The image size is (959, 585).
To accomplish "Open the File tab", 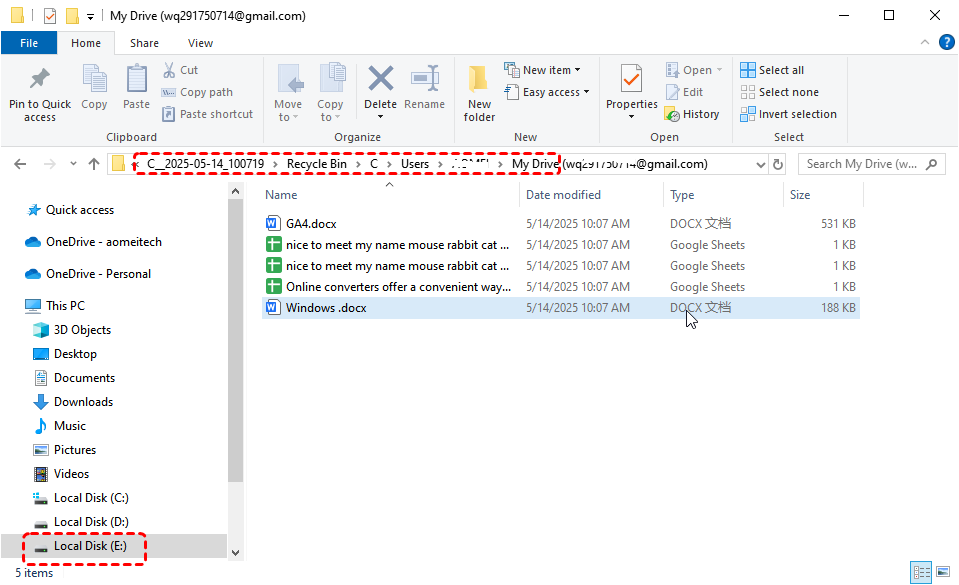I will coord(29,43).
